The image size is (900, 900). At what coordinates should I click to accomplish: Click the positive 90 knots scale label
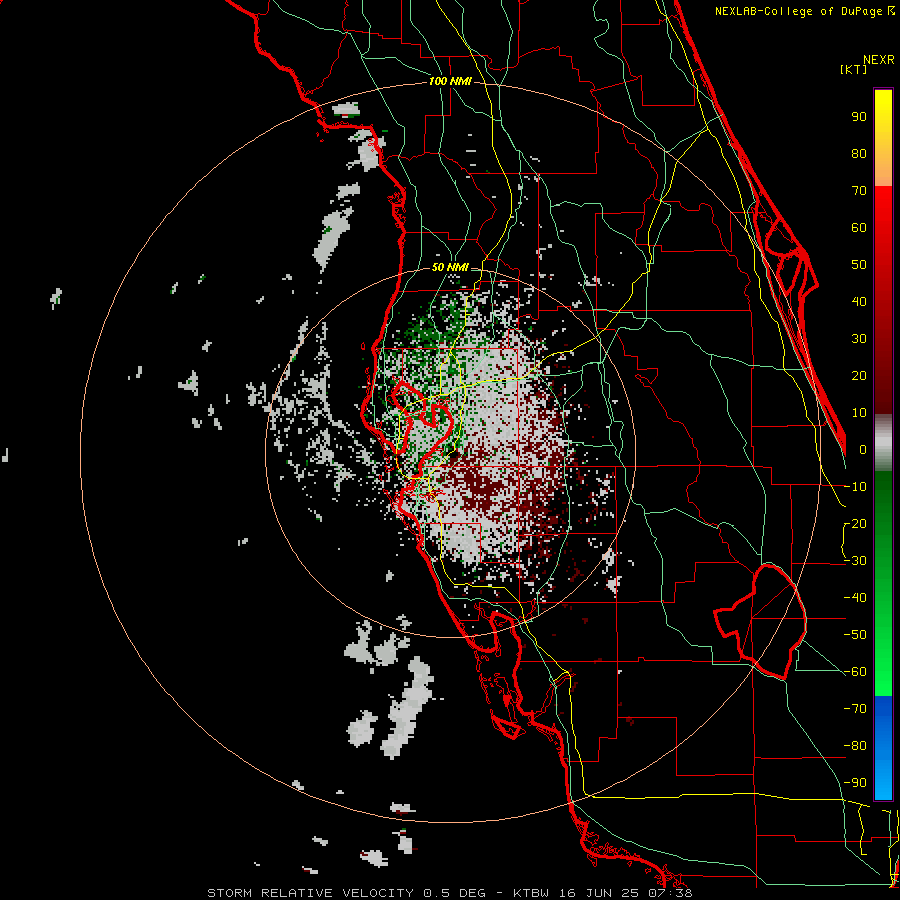pyautogui.click(x=859, y=117)
